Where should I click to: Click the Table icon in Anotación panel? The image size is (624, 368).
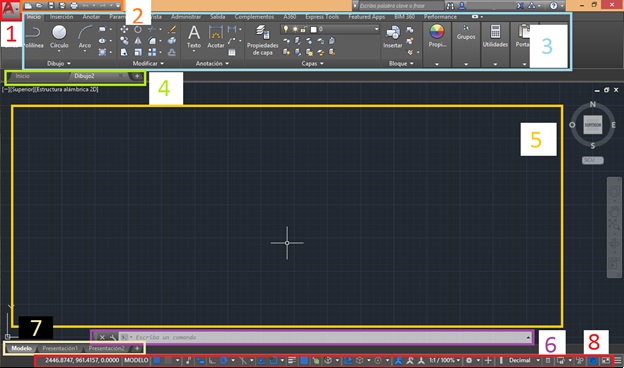(232, 52)
